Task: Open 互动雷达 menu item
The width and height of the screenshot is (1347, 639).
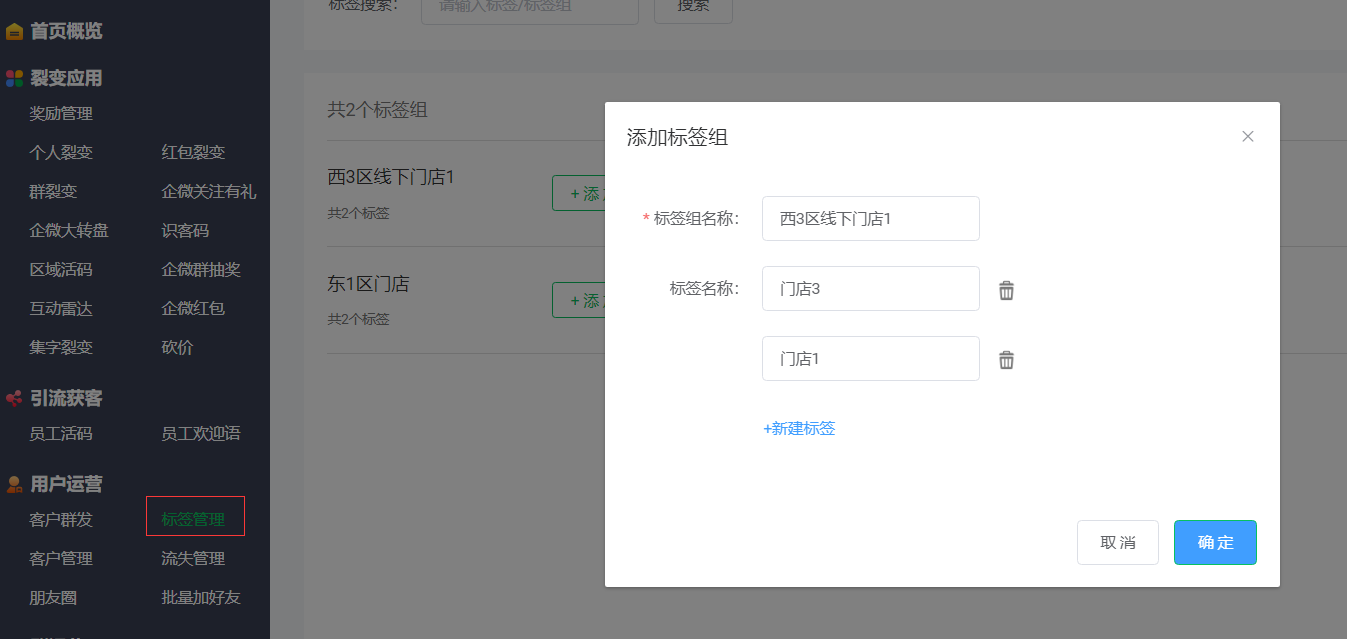Action: (x=61, y=308)
